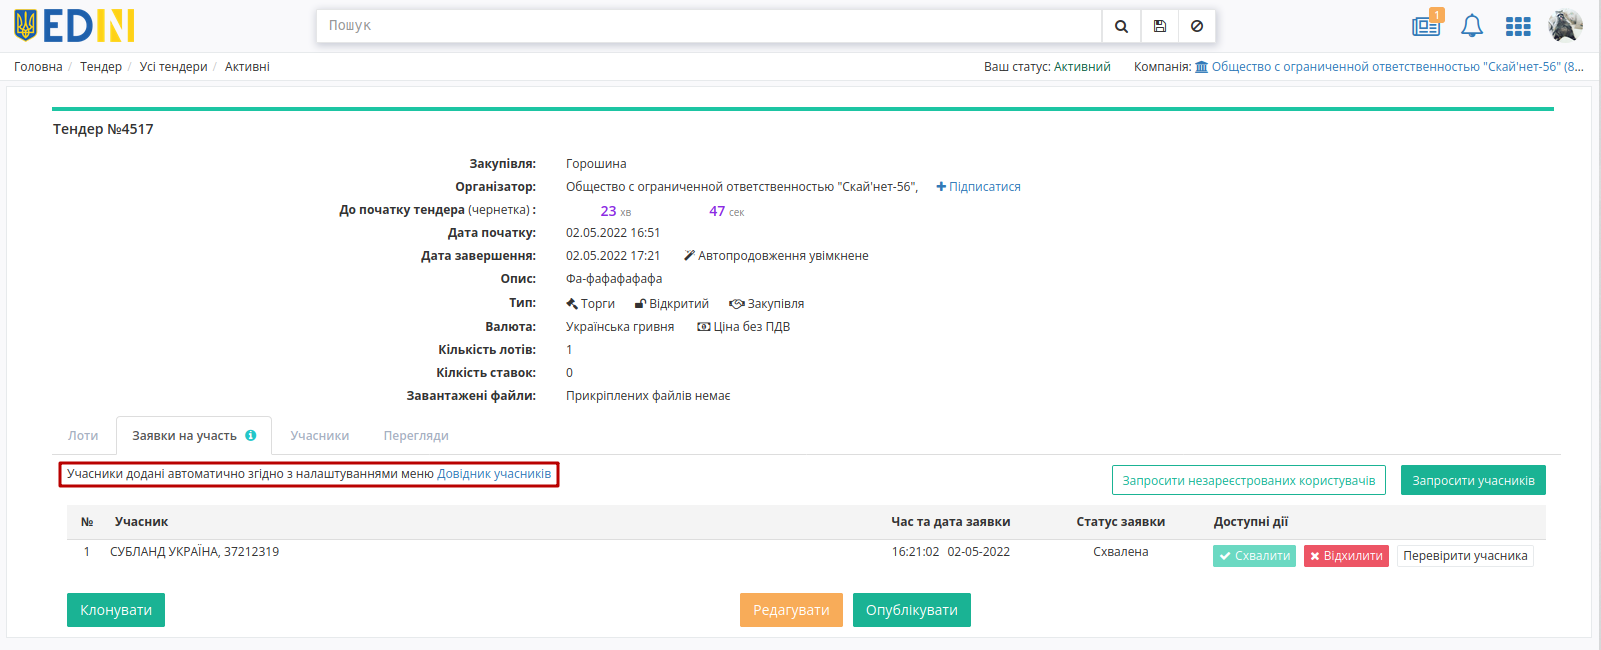Click the info icon on Заявки на участь tab

(x=251, y=435)
